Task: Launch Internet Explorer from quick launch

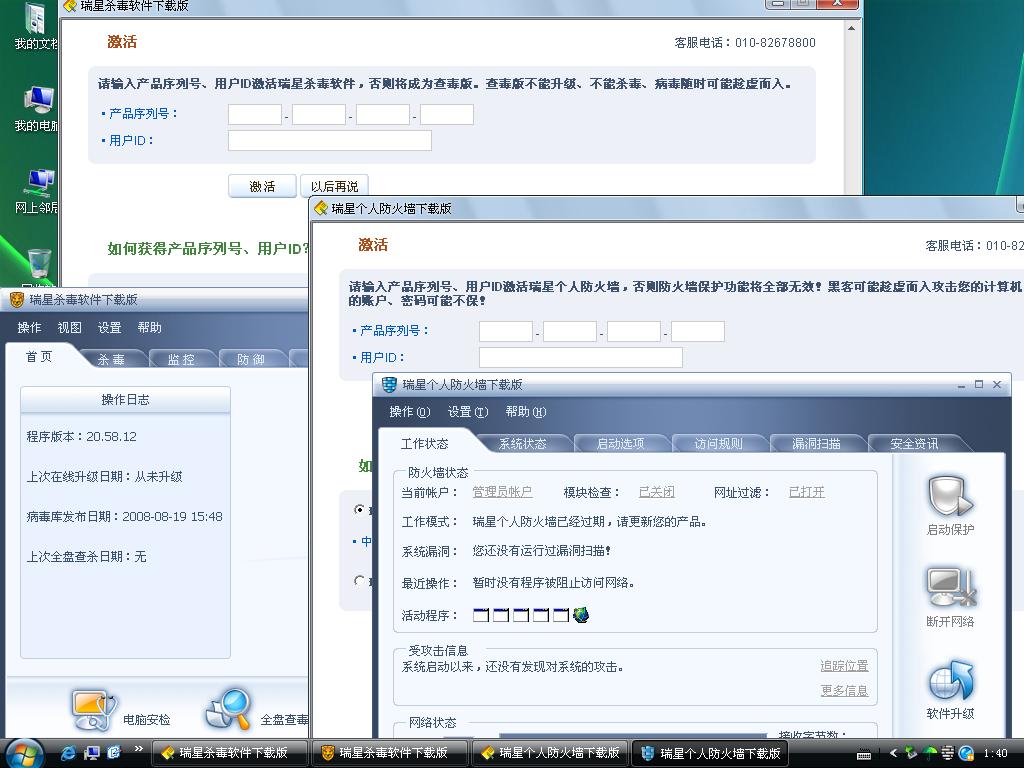Action: [69, 753]
